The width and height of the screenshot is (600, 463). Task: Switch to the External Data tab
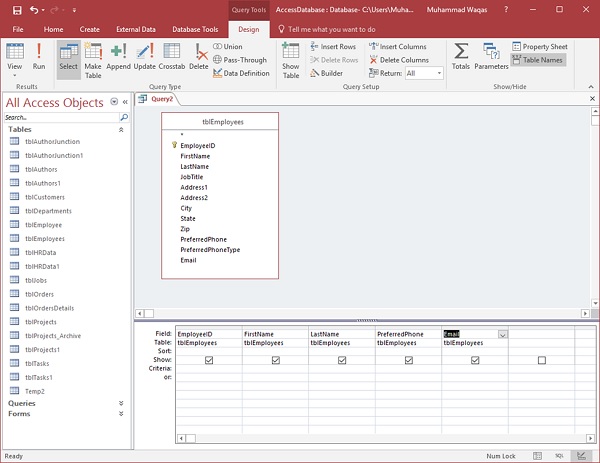134,30
